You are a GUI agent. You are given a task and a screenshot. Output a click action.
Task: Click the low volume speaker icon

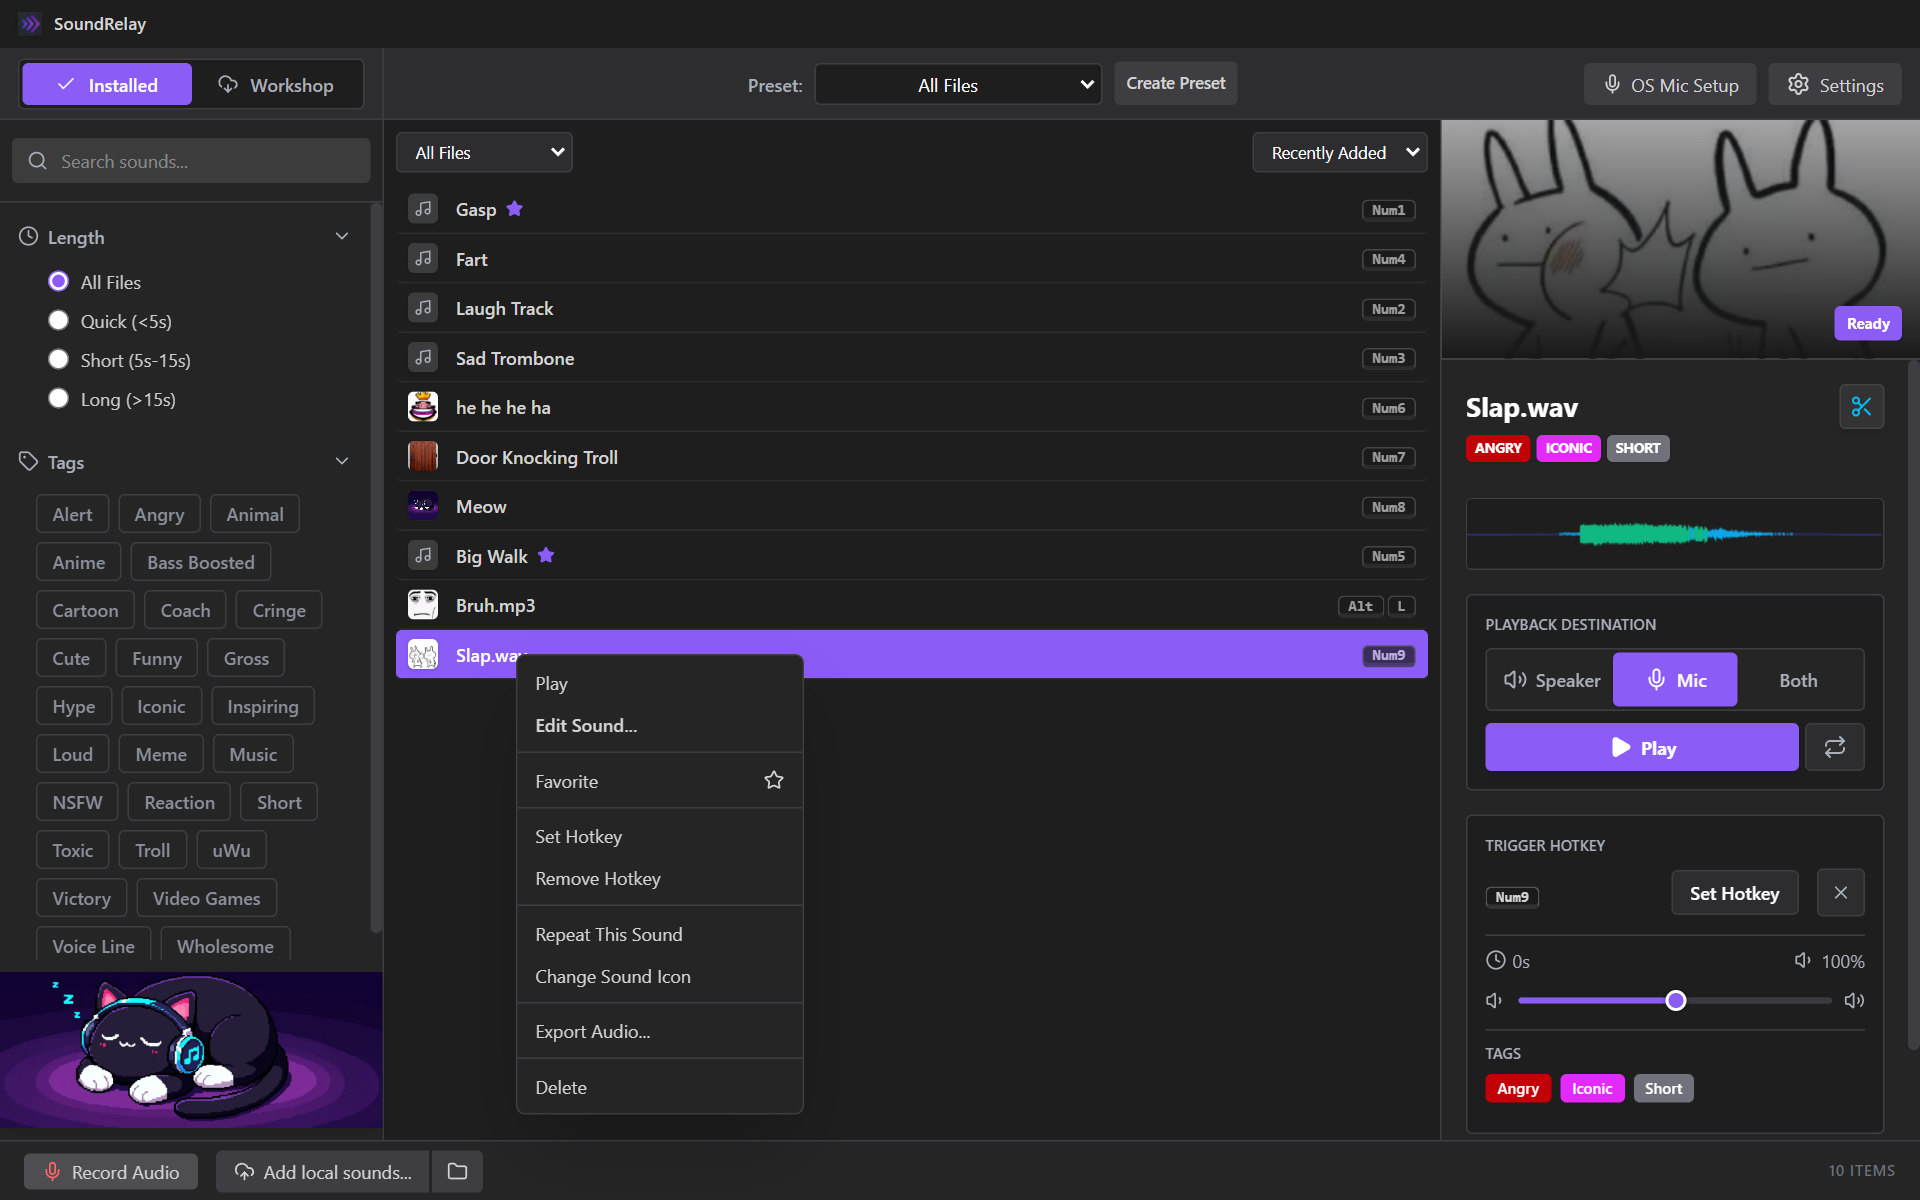click(1494, 1001)
